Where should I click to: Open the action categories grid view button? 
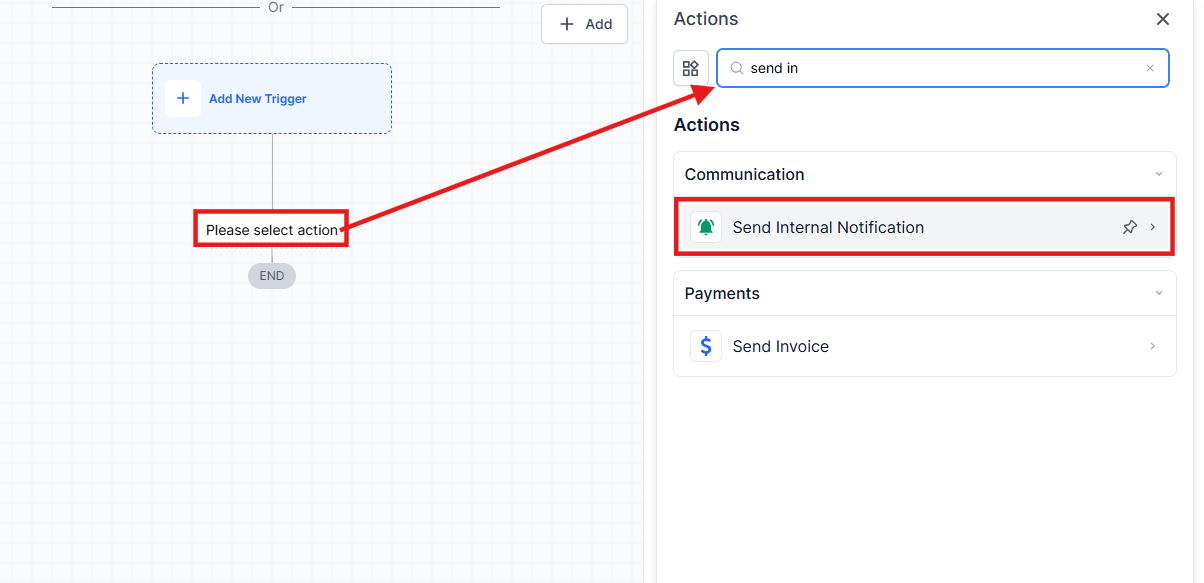(x=690, y=68)
